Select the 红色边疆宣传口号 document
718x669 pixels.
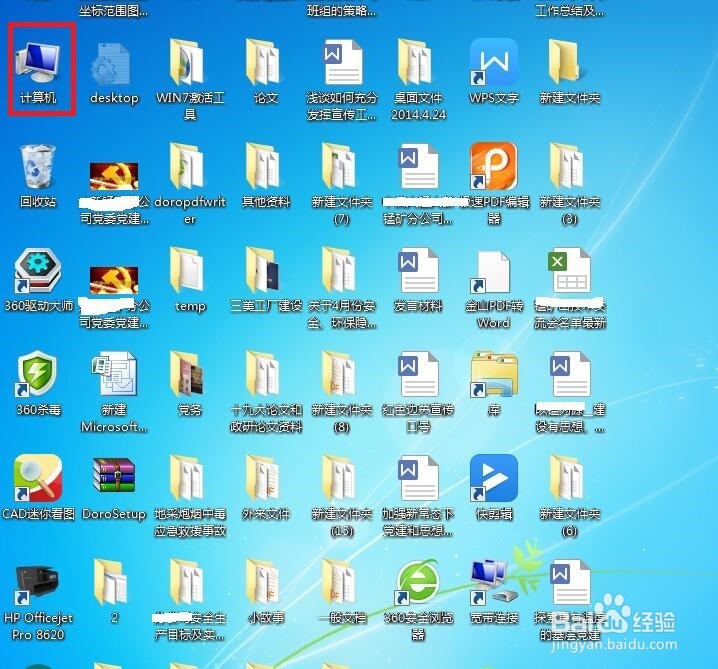418,374
